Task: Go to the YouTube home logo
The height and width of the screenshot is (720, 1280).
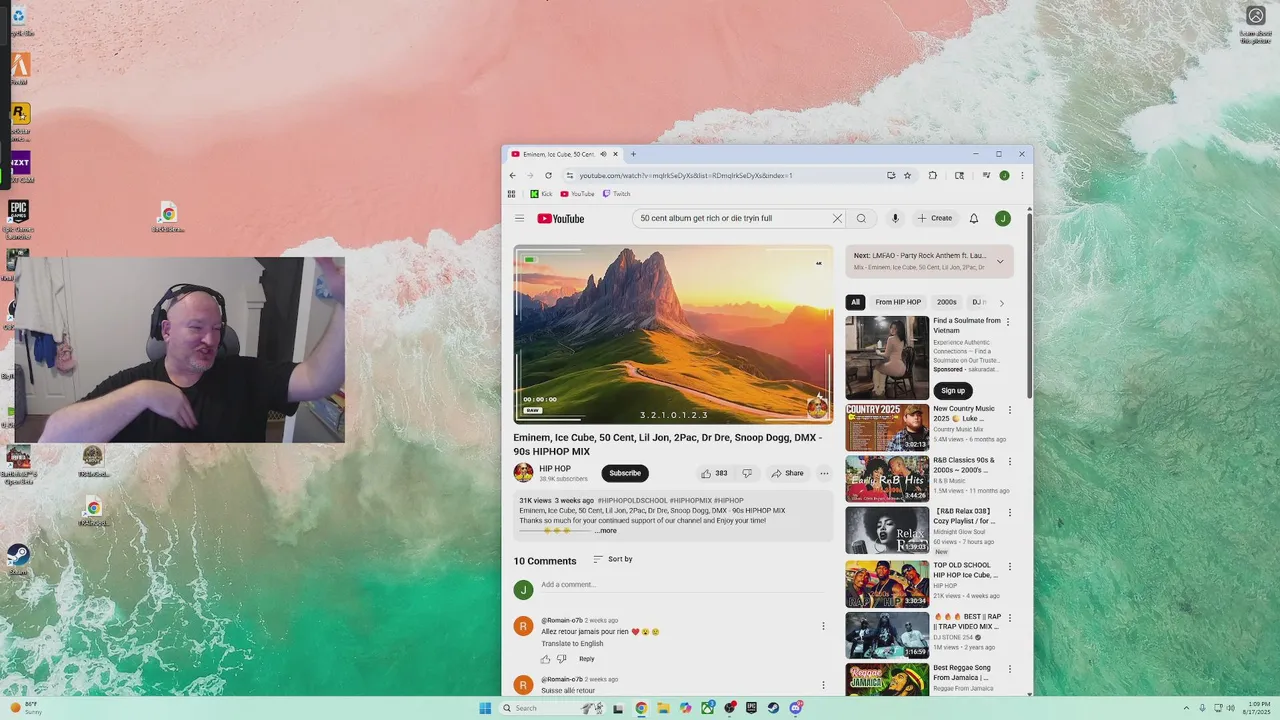Action: (x=561, y=218)
